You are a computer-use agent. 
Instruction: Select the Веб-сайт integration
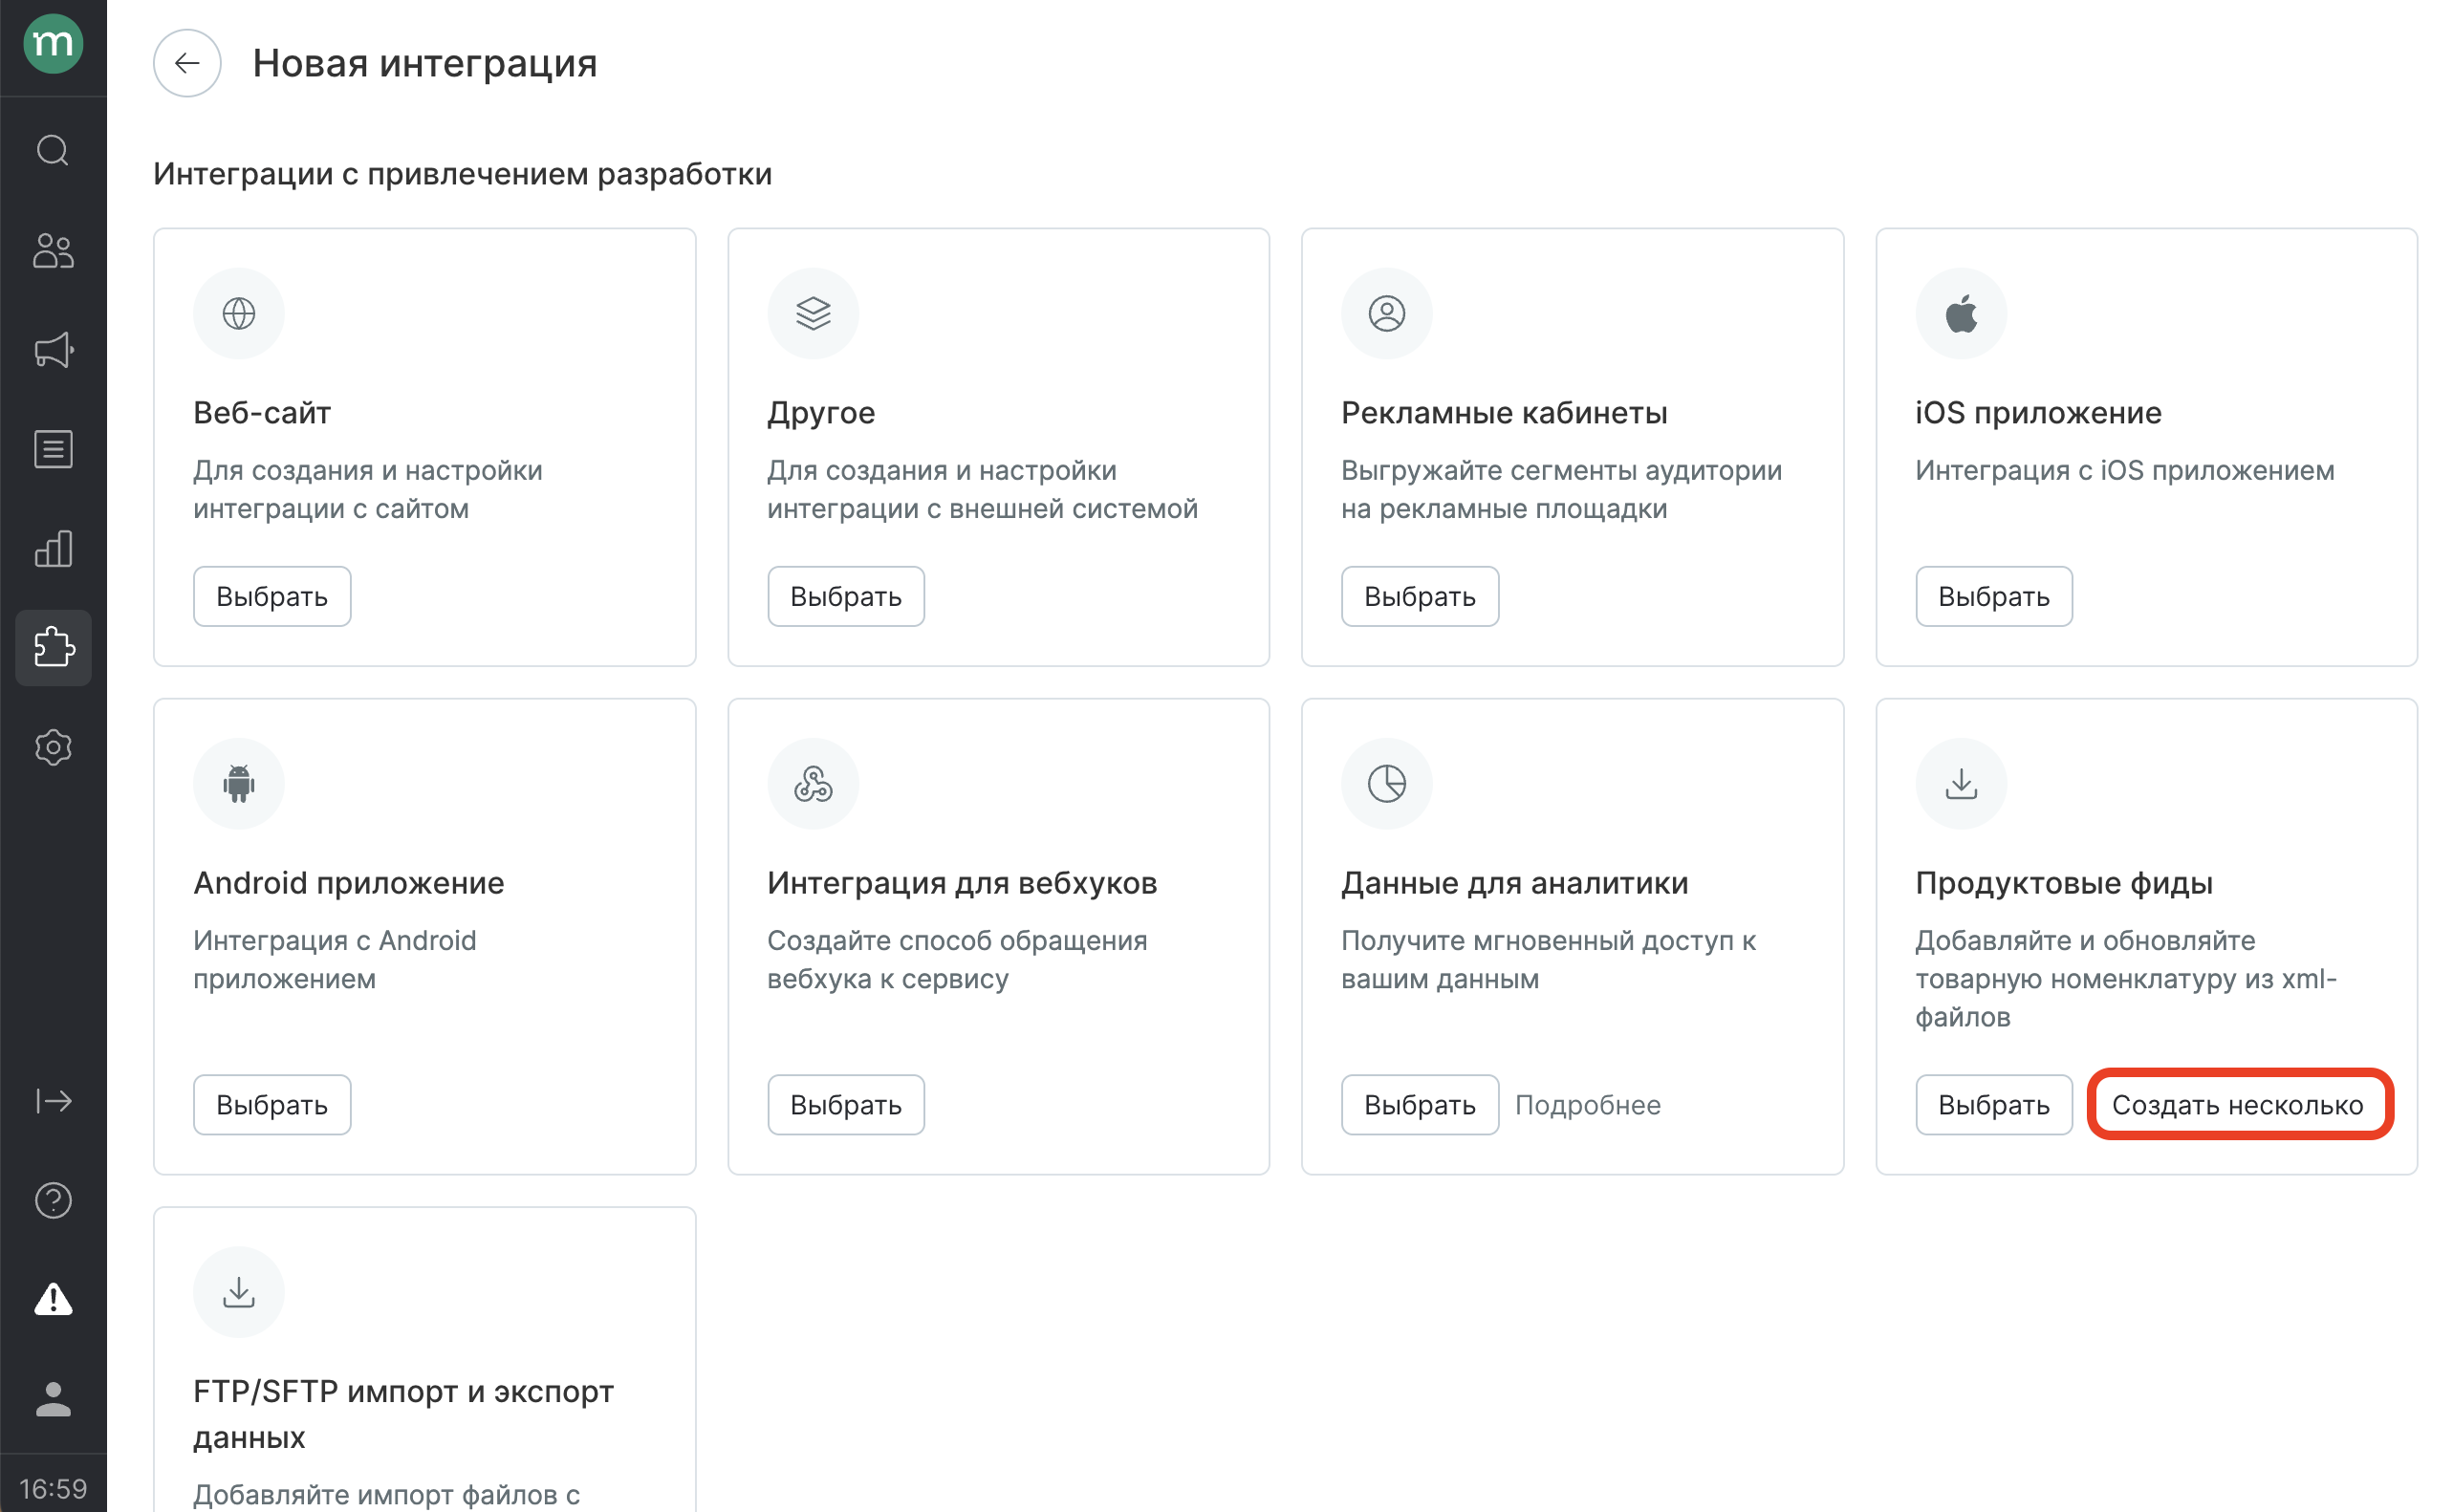272,597
